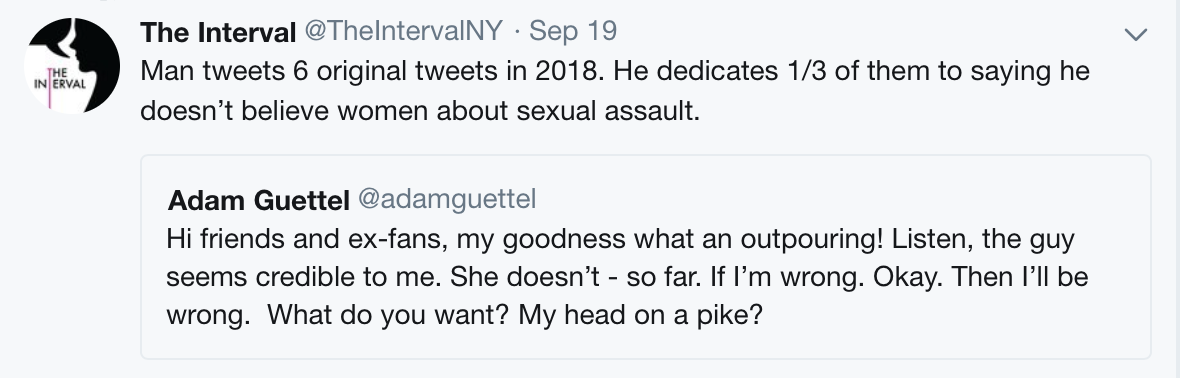Click the 'IN|ERVAL' lettering inside the avatar

pyautogui.click(x=60, y=84)
